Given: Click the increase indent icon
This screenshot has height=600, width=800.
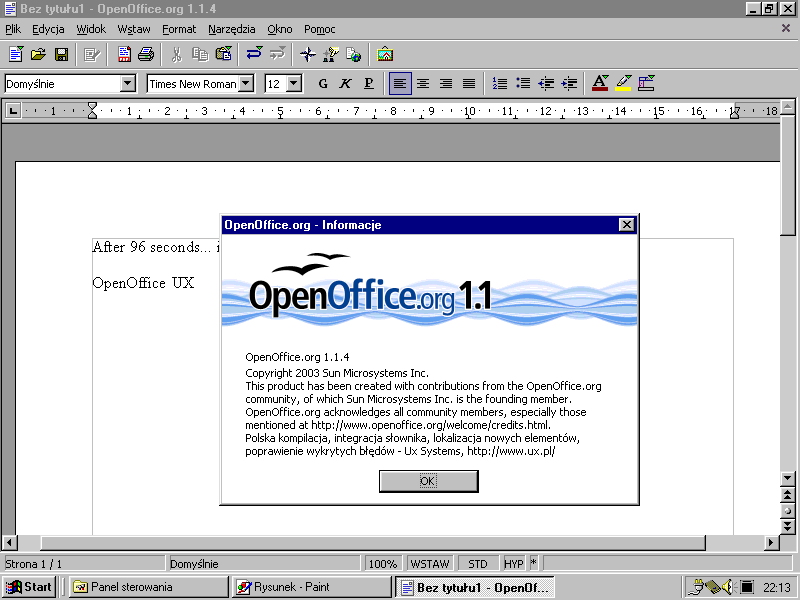Looking at the screenshot, I should tap(569, 84).
